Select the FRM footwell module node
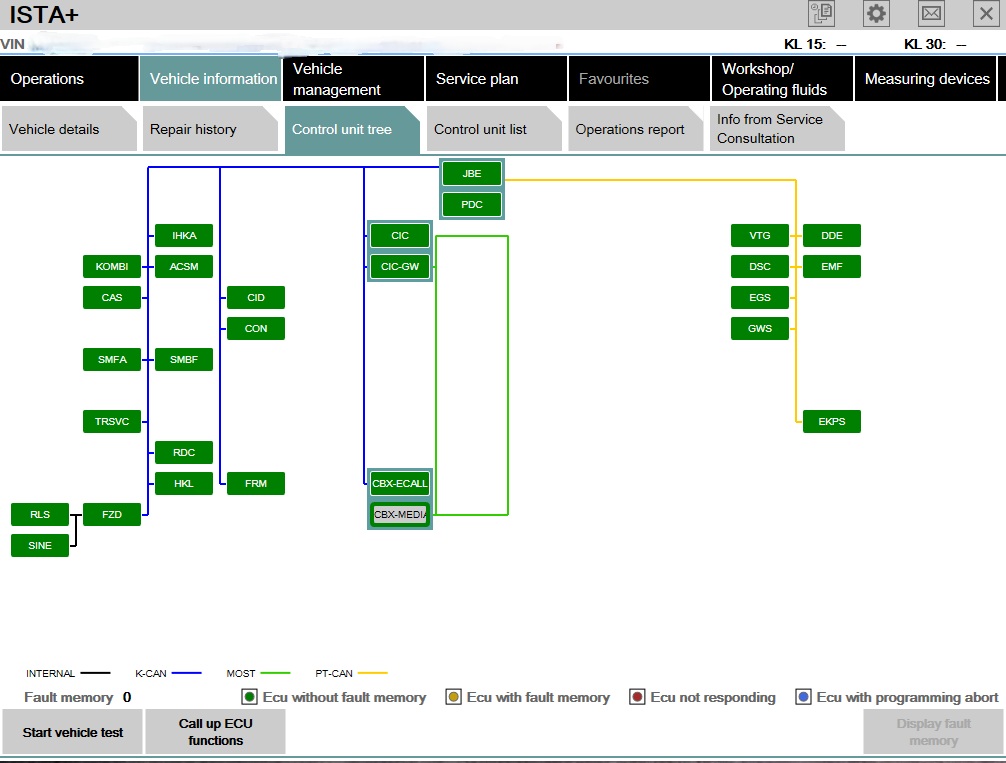Image resolution: width=1006 pixels, height=763 pixels. click(x=256, y=484)
